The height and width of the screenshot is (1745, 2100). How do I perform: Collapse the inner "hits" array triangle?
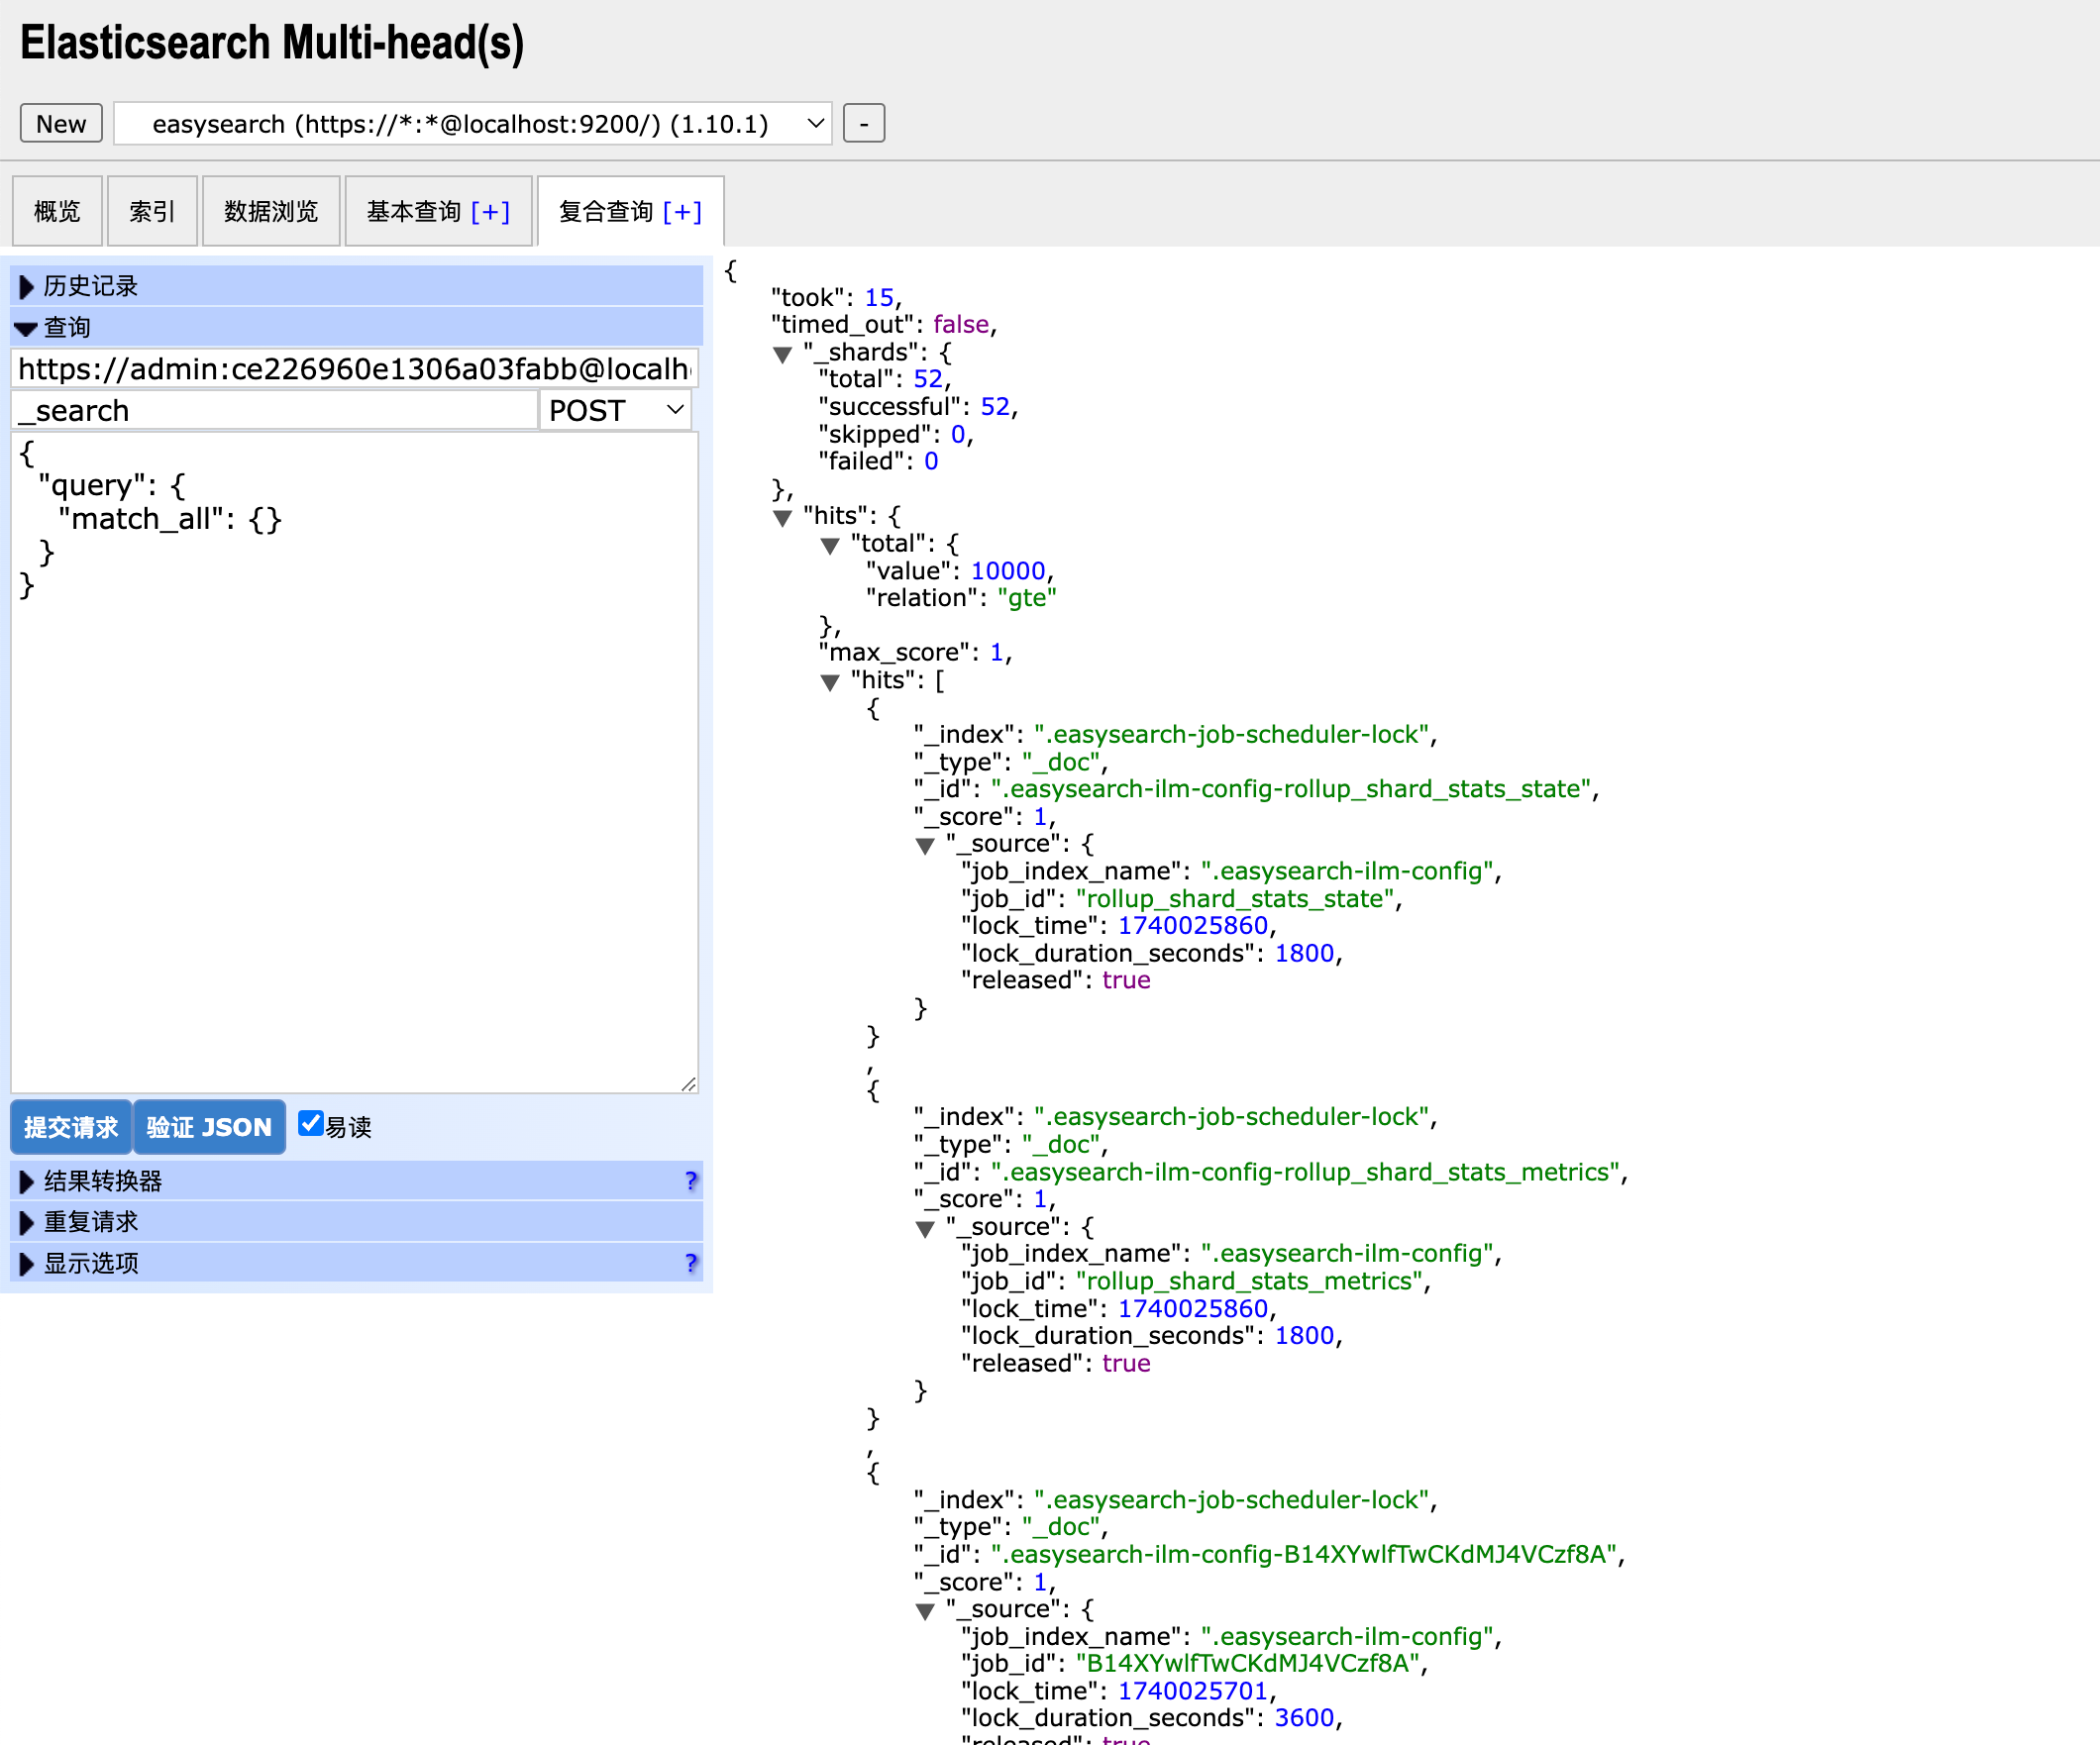point(830,682)
